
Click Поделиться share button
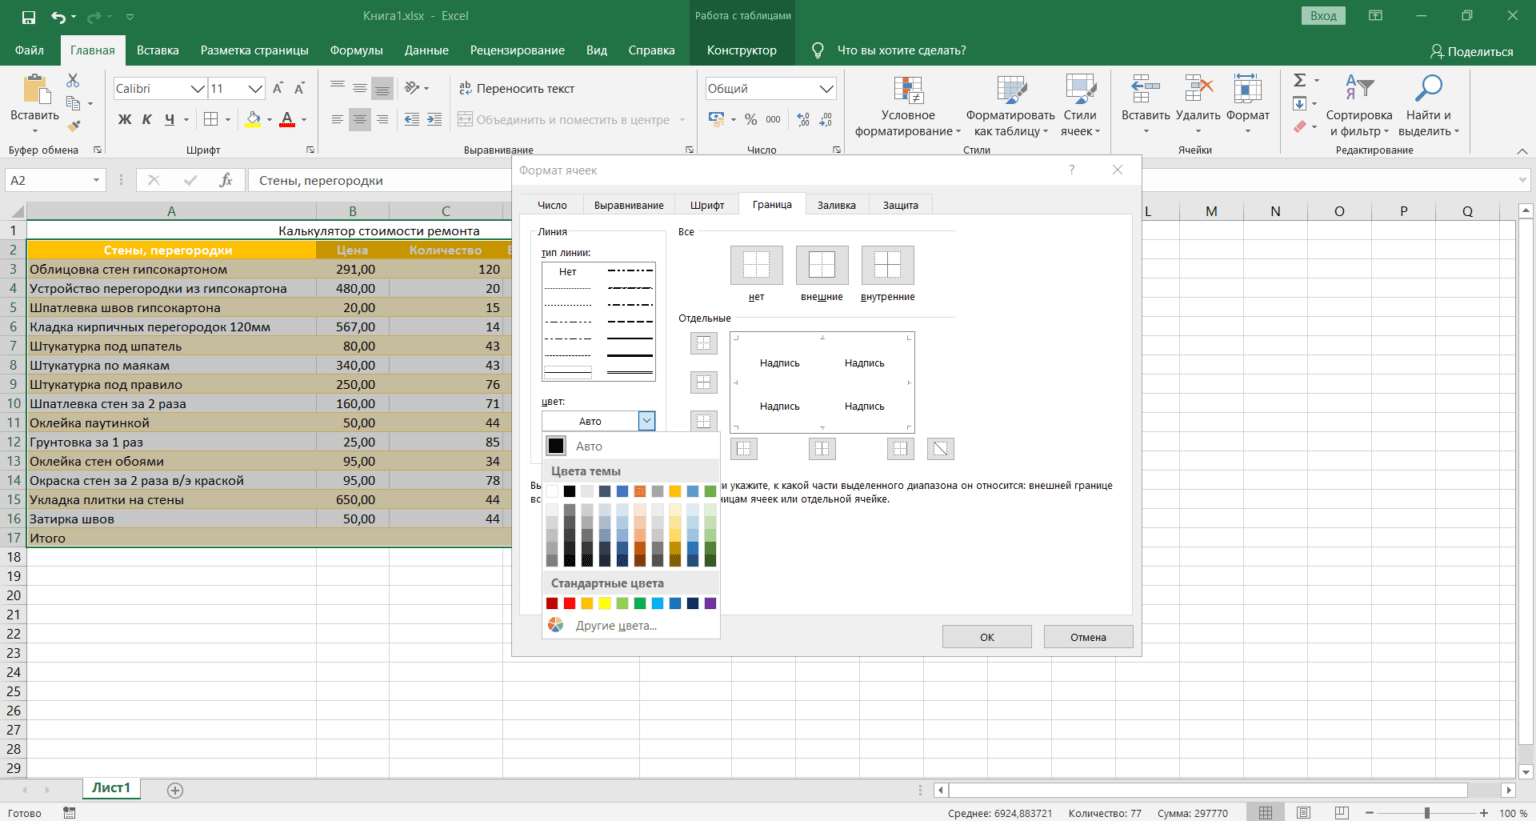coord(1471,51)
